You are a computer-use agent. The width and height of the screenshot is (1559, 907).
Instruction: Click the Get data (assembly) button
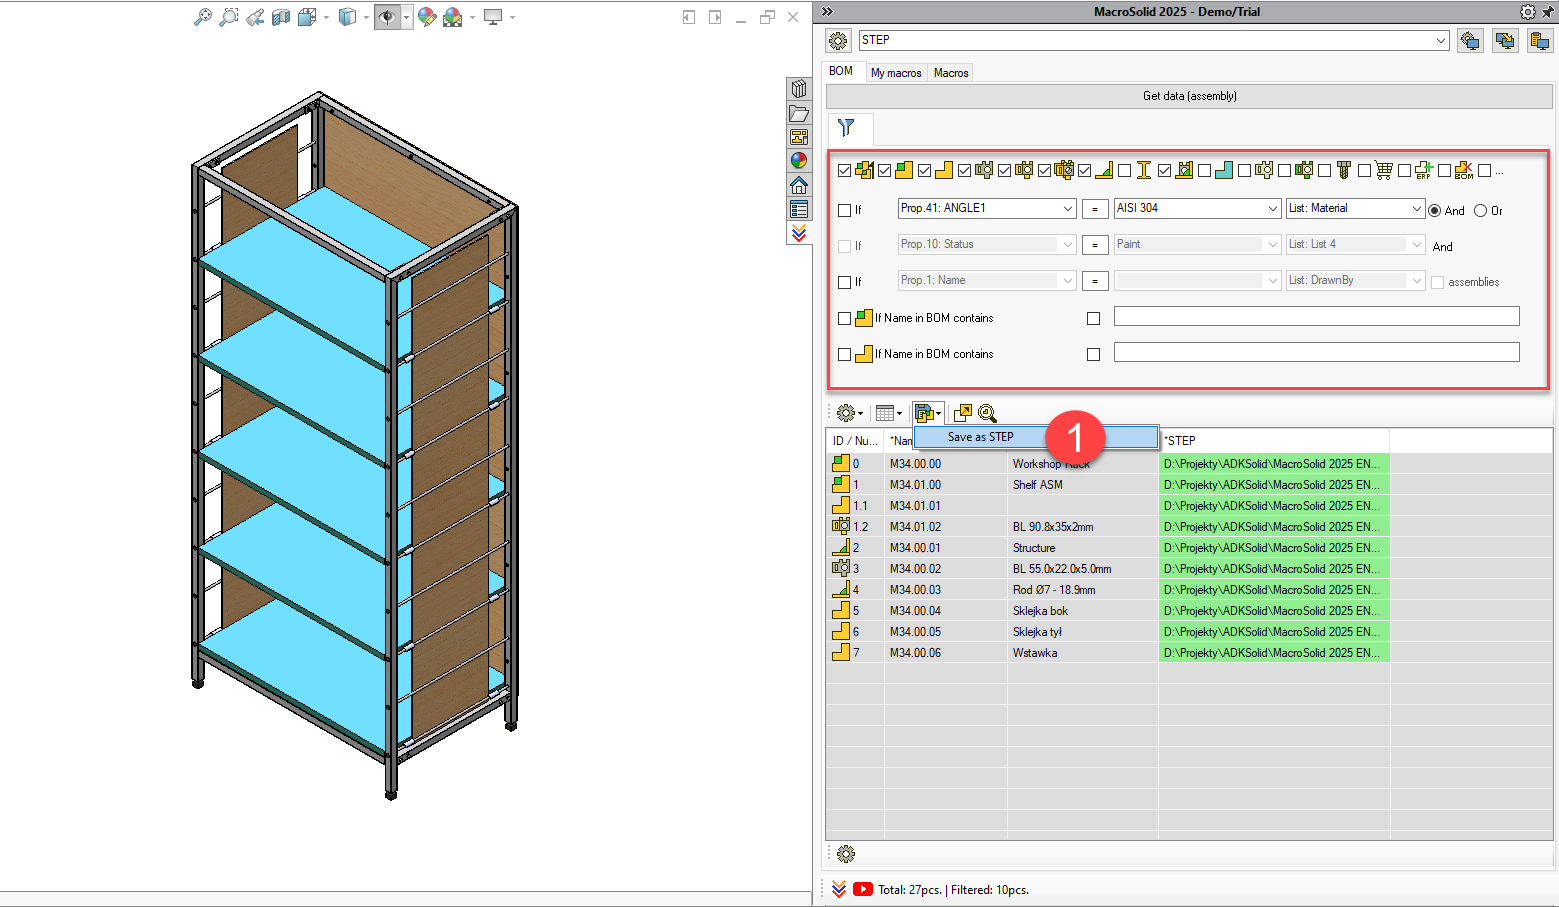(x=1189, y=96)
